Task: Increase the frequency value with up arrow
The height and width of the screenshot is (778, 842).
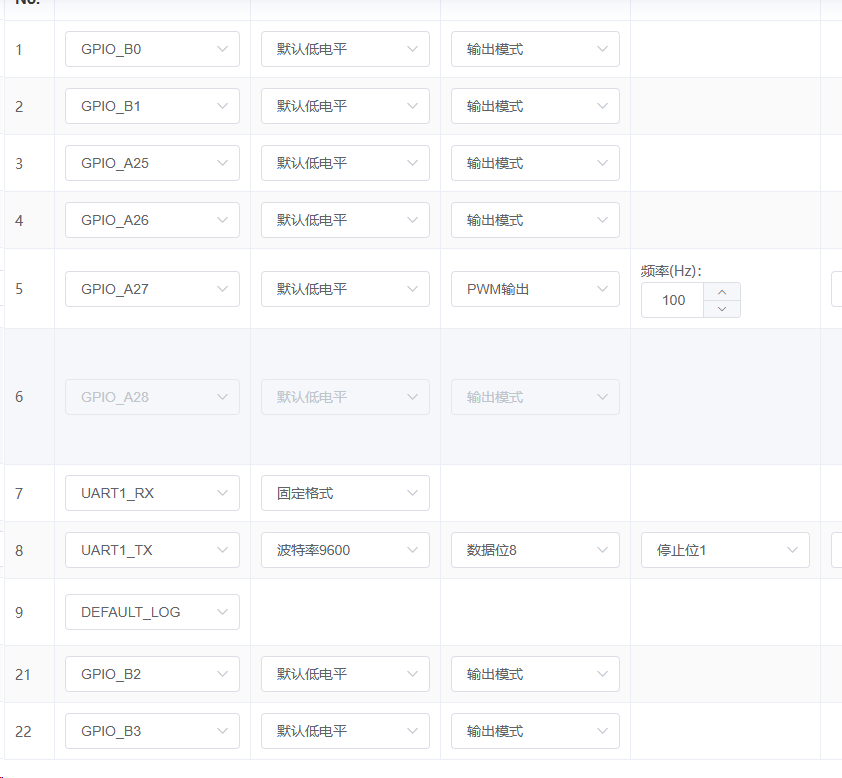Action: pos(722,291)
